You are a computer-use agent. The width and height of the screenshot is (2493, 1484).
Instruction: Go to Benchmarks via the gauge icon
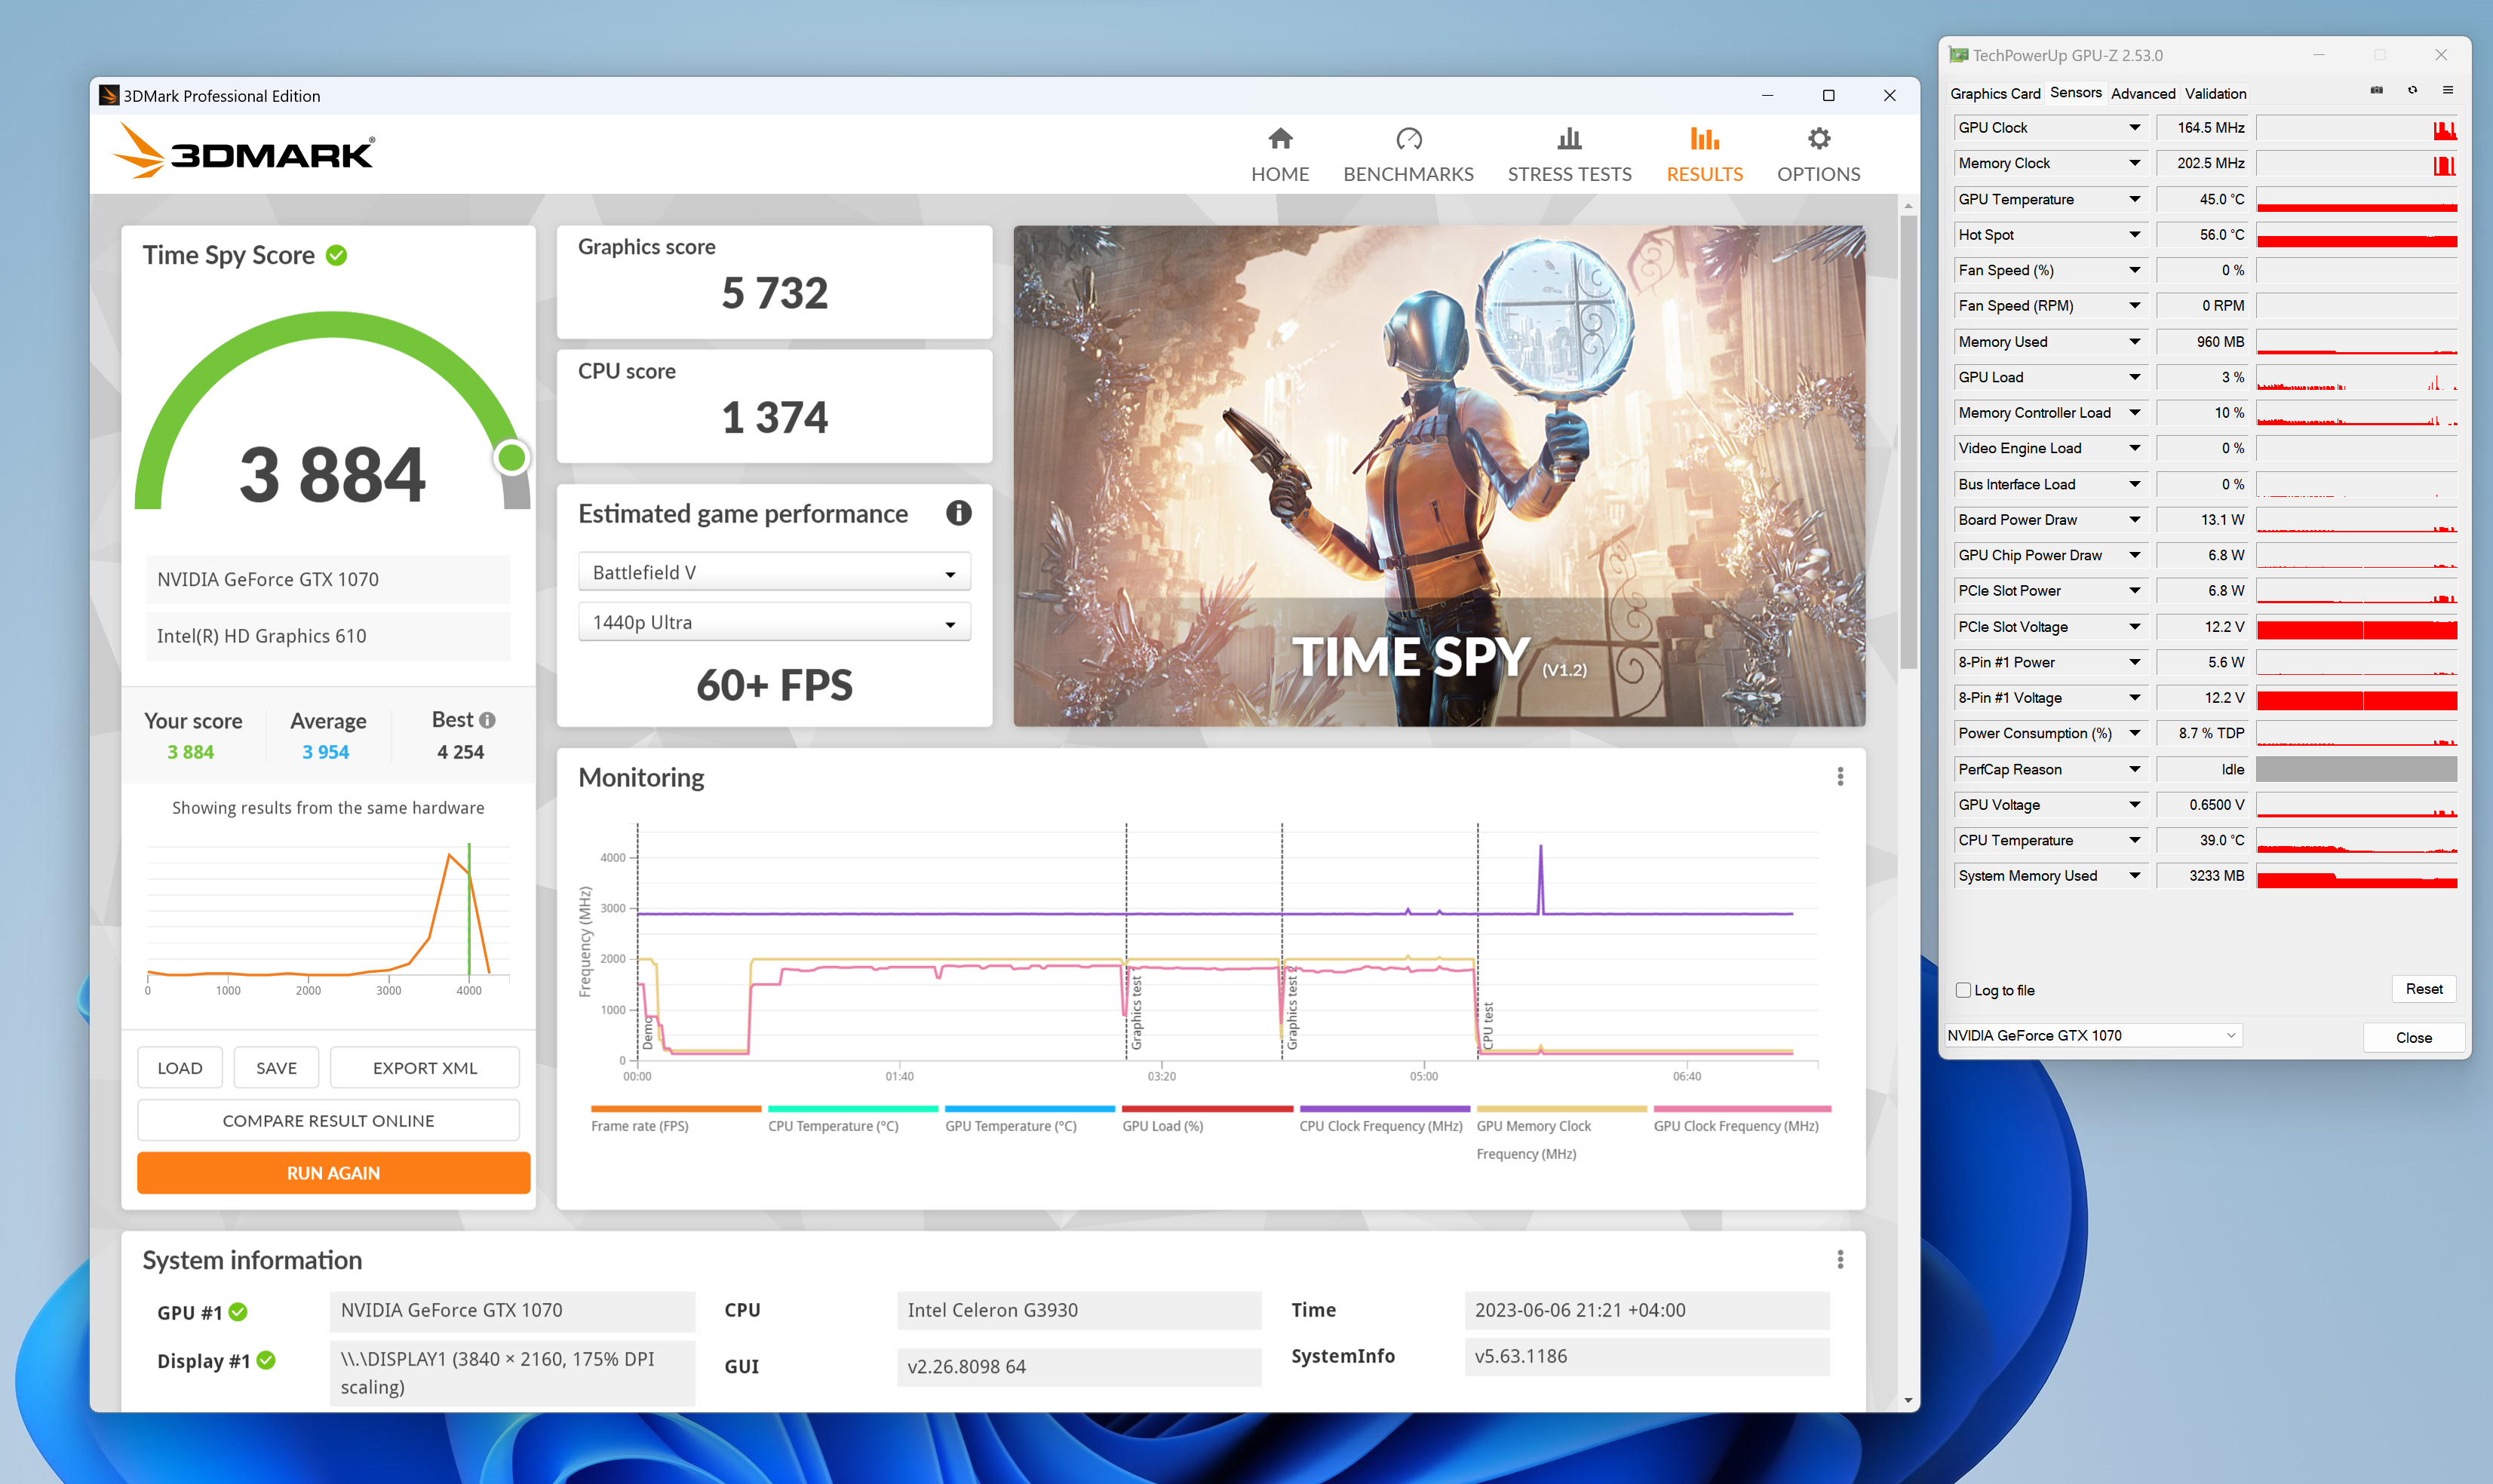1408,139
